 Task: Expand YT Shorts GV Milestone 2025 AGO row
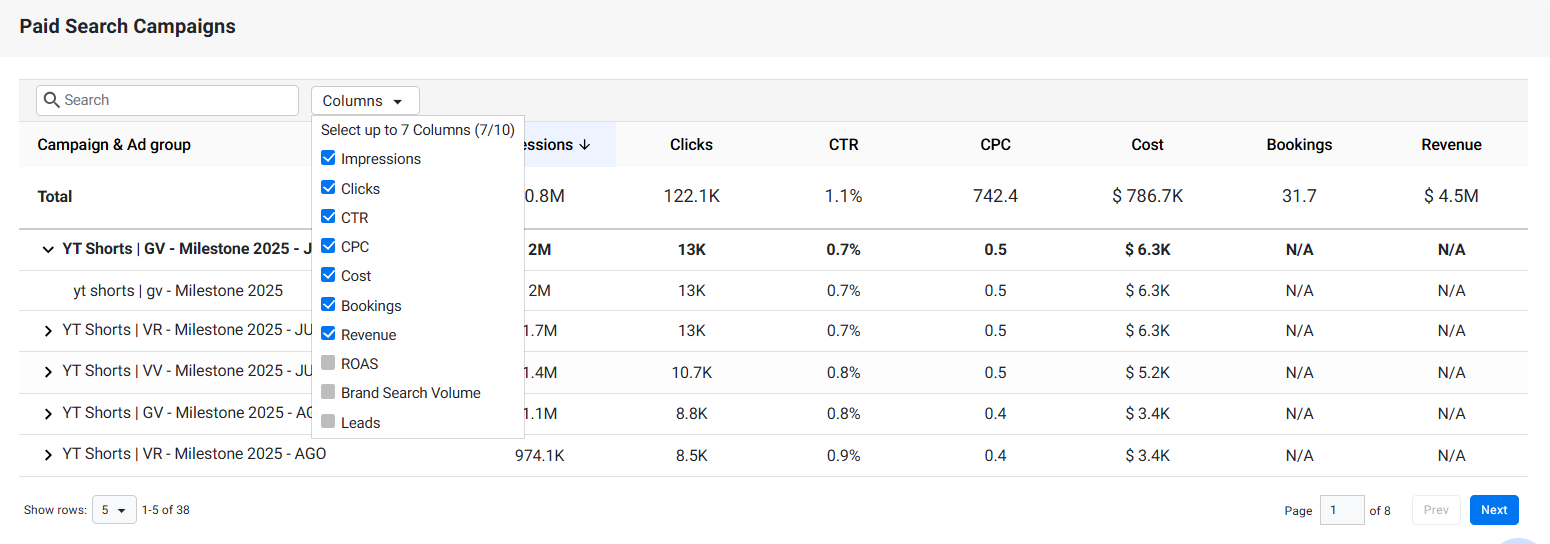click(x=48, y=414)
